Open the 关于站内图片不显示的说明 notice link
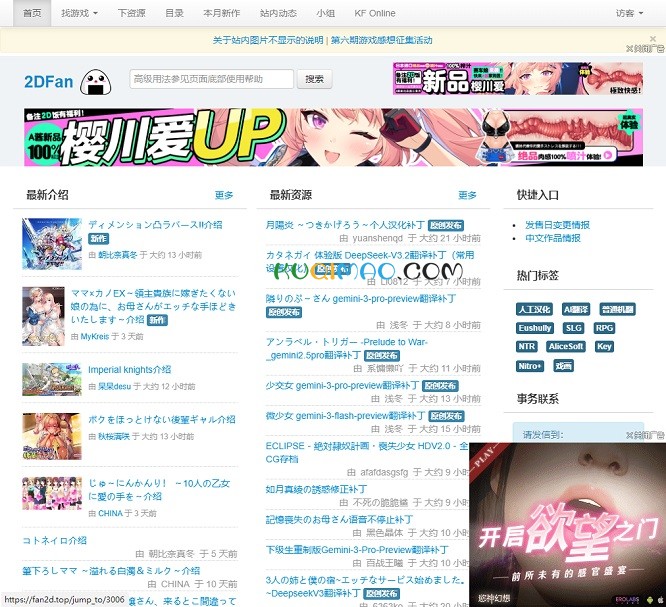Image resolution: width=666 pixels, height=607 pixels. 268,40
